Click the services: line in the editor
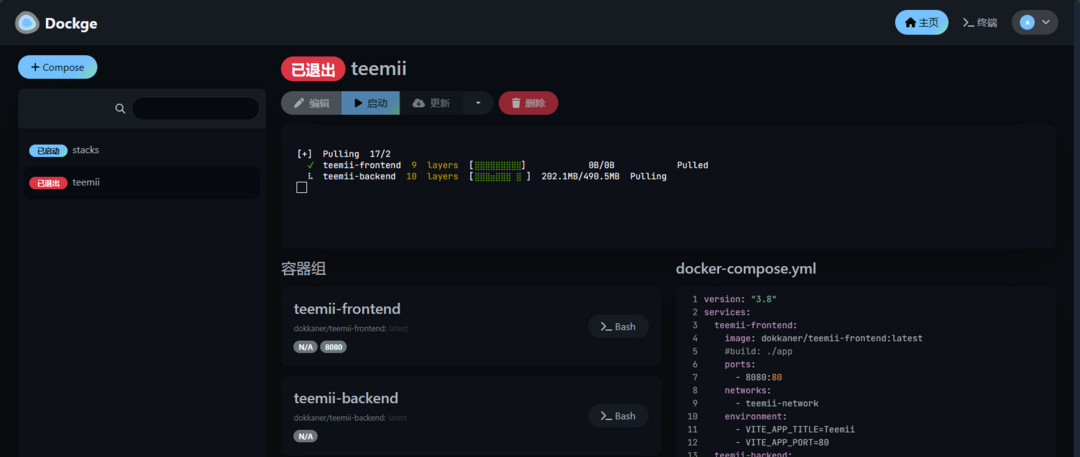The height and width of the screenshot is (457, 1080). tap(727, 312)
